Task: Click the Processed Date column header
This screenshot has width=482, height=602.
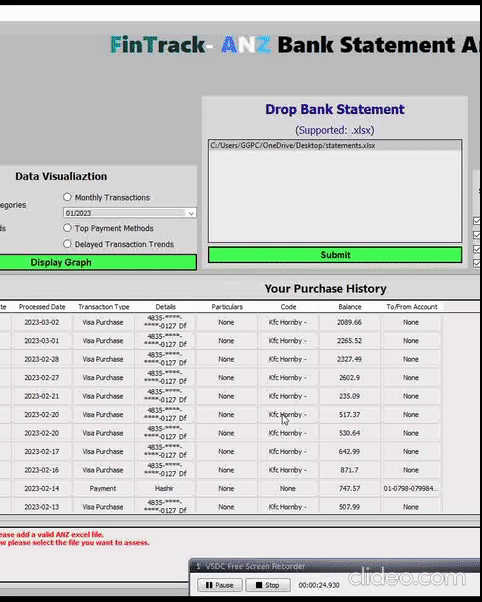Action: point(42,307)
